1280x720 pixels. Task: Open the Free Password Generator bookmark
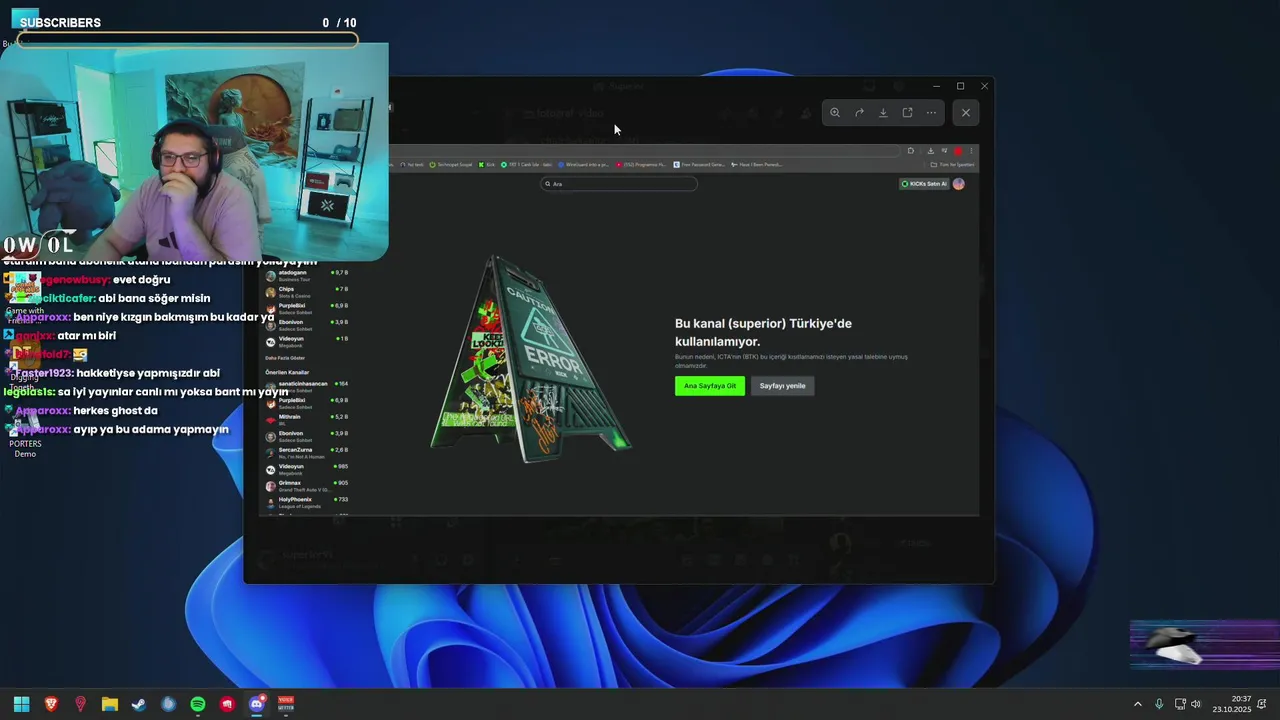[699, 164]
